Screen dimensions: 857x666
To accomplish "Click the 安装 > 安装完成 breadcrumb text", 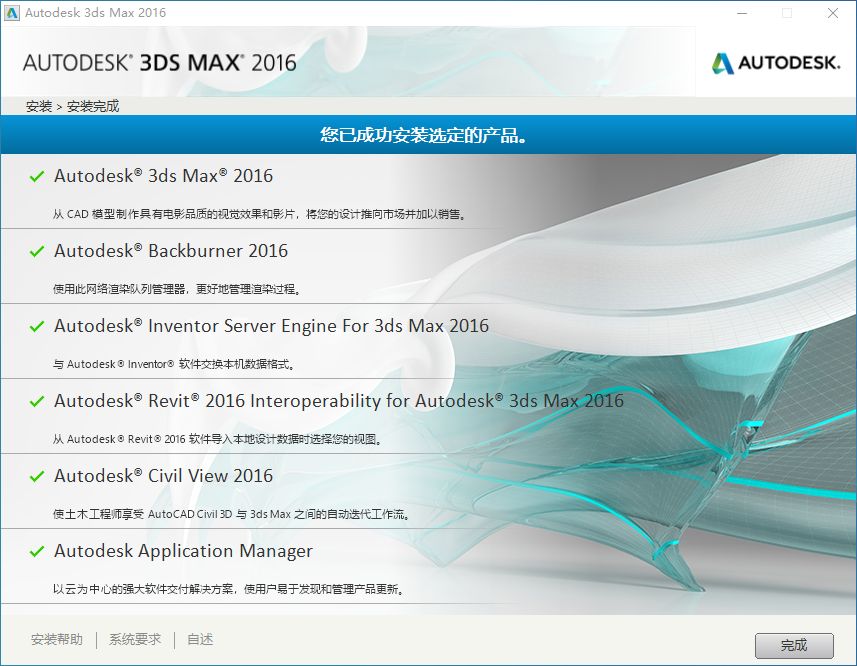I will coord(72,106).
